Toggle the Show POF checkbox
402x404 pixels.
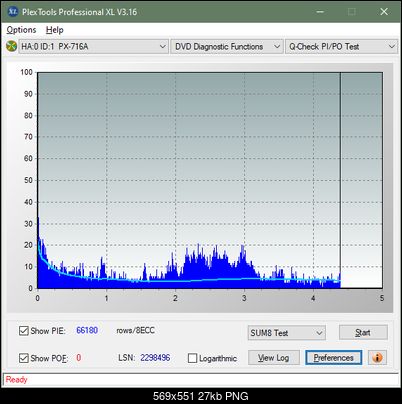[24, 358]
